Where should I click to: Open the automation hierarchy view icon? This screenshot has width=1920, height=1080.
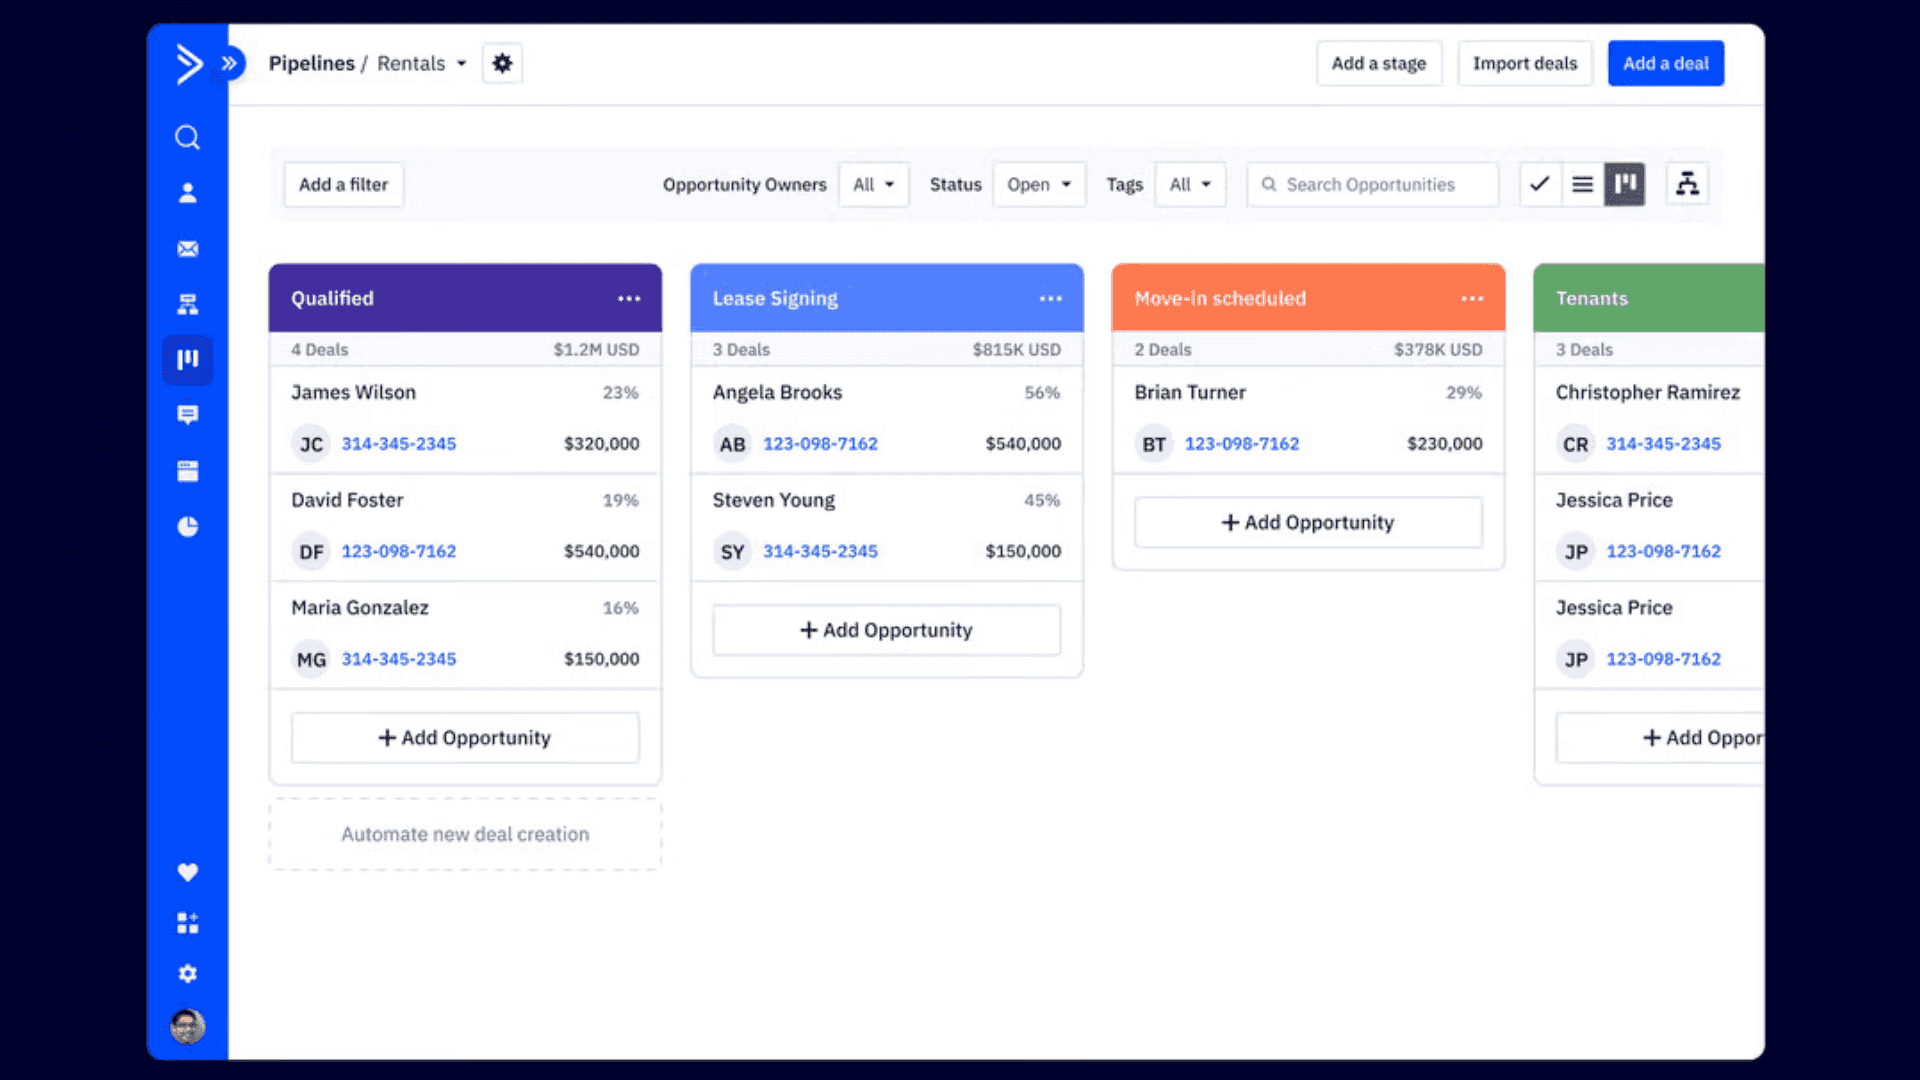click(1687, 184)
